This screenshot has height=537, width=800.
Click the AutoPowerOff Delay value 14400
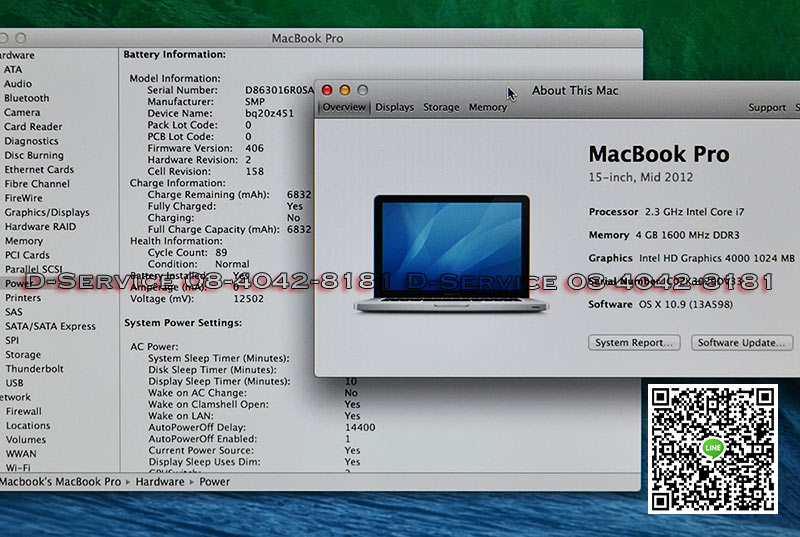click(x=360, y=428)
